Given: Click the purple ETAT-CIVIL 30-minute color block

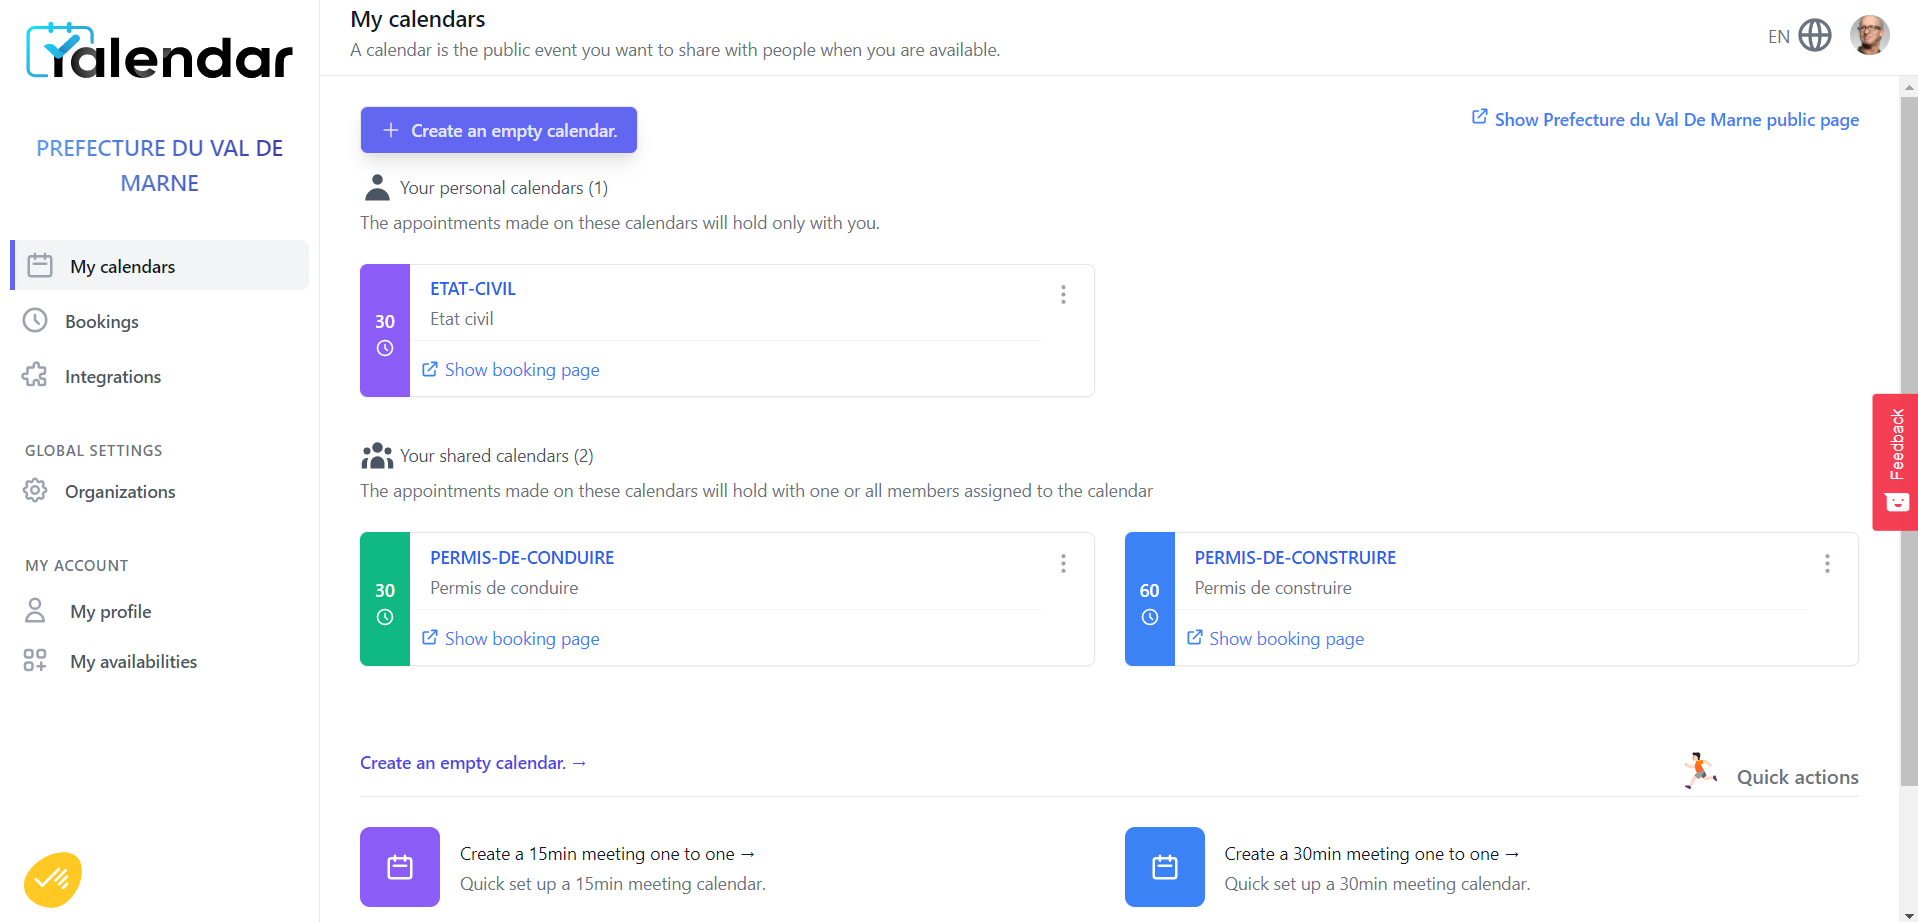Looking at the screenshot, I should pos(385,331).
